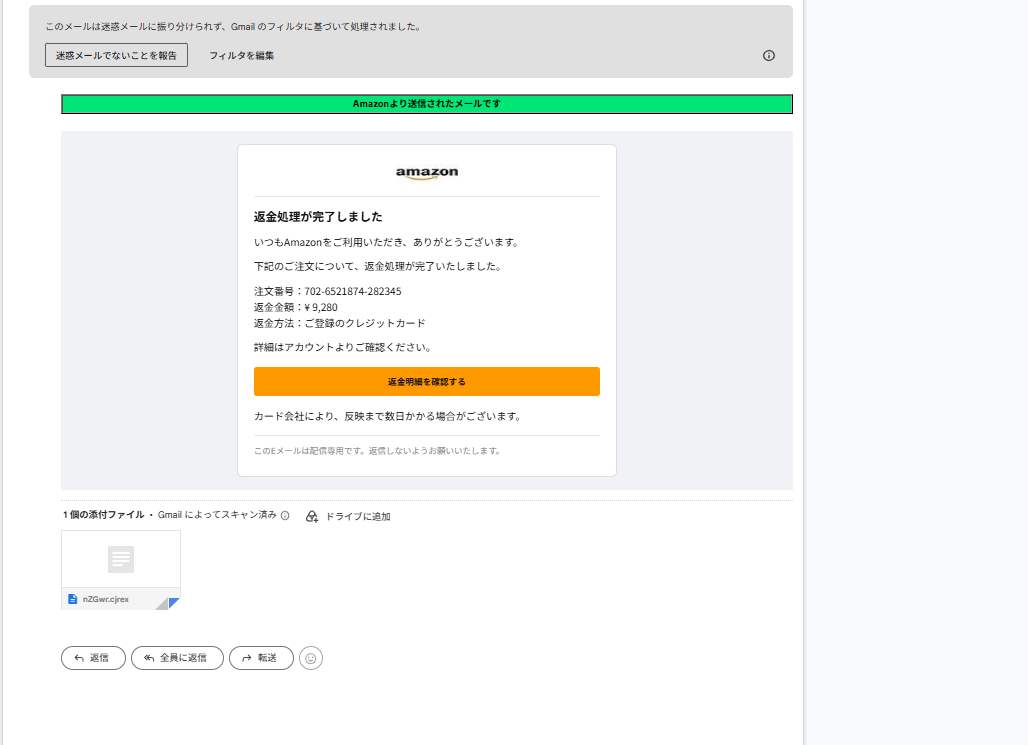Click the 1 個の添付ファイル label
Viewport: 1028px width, 745px height.
point(104,515)
